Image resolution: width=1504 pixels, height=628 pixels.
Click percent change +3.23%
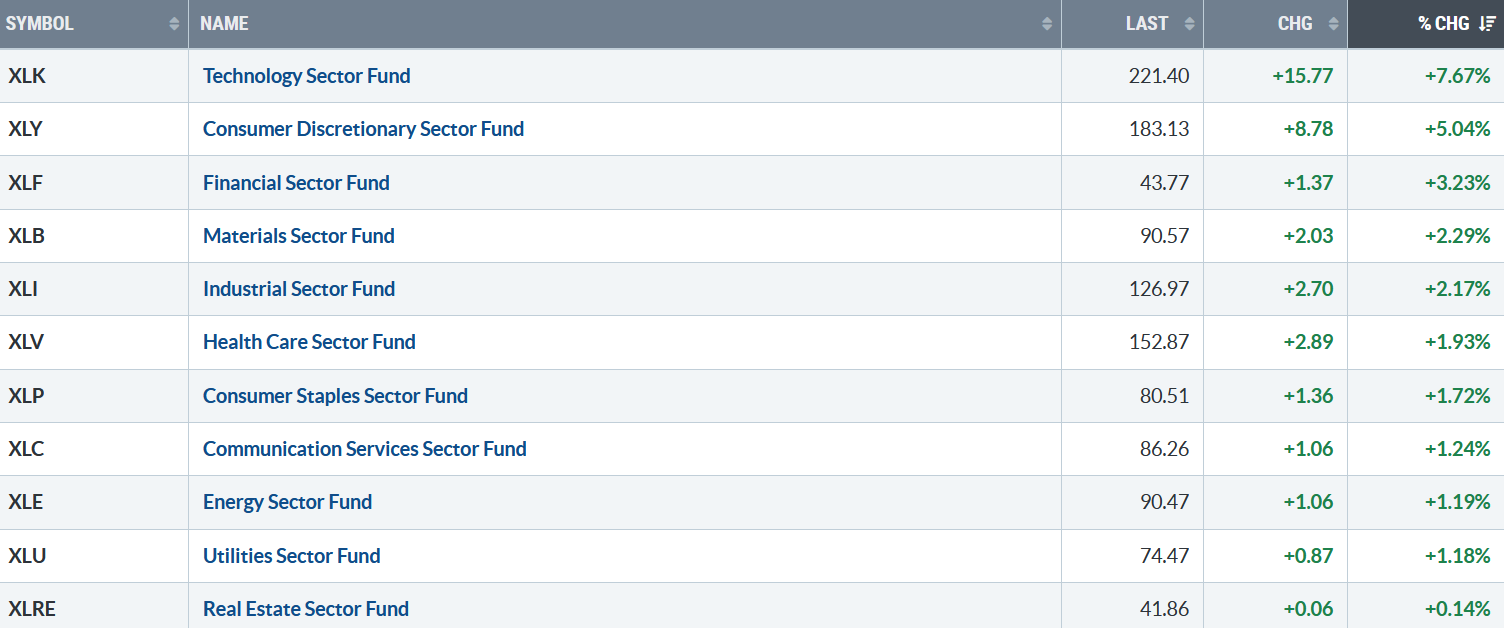[1458, 183]
